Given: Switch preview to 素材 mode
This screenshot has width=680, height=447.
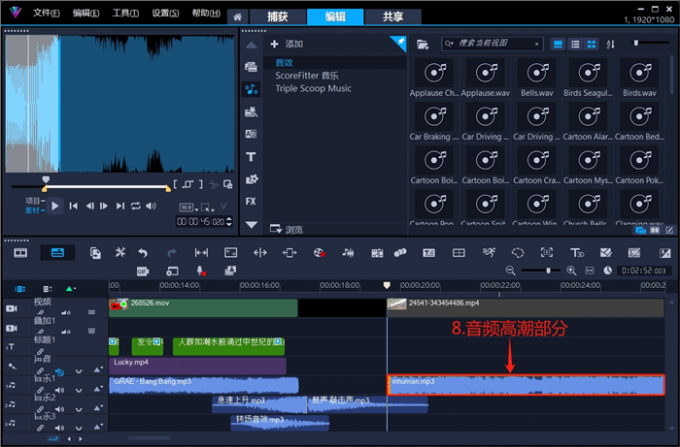Looking at the screenshot, I should [x=35, y=210].
